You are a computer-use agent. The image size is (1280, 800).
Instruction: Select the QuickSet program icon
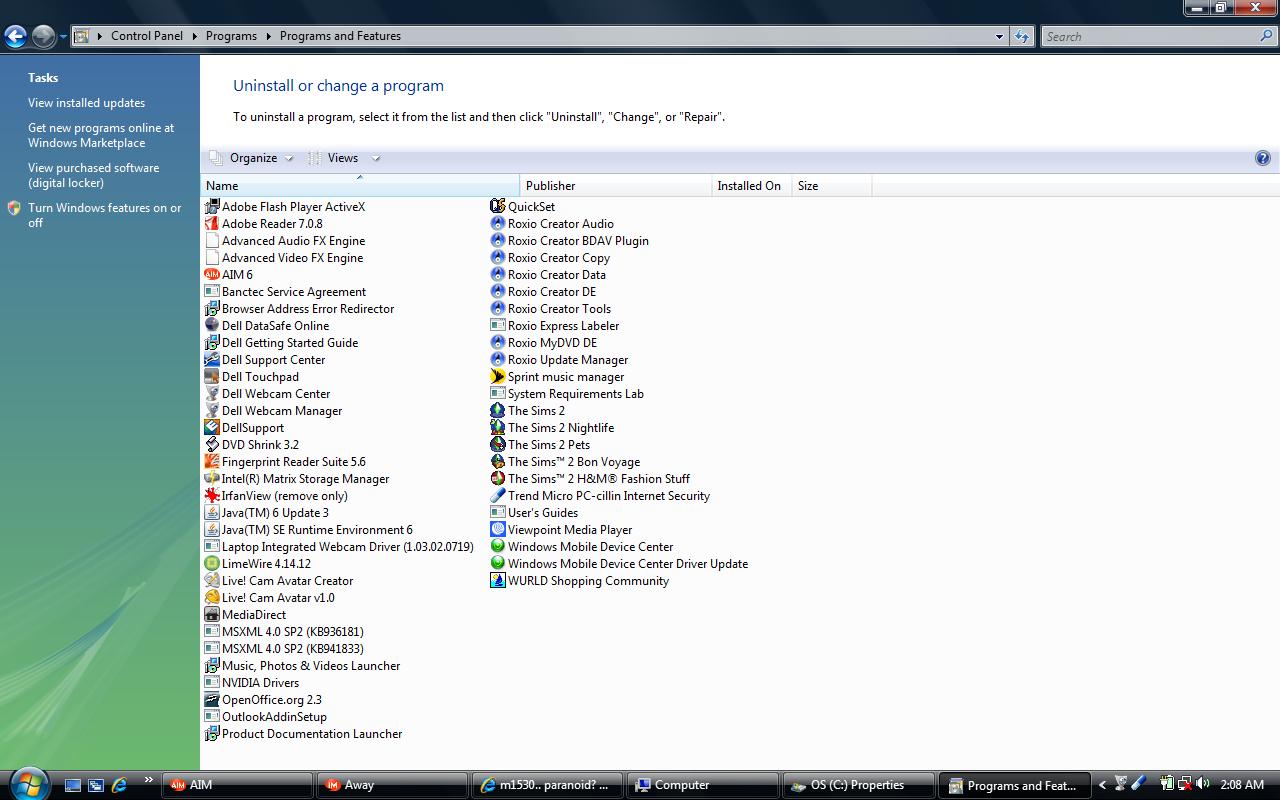tap(498, 207)
